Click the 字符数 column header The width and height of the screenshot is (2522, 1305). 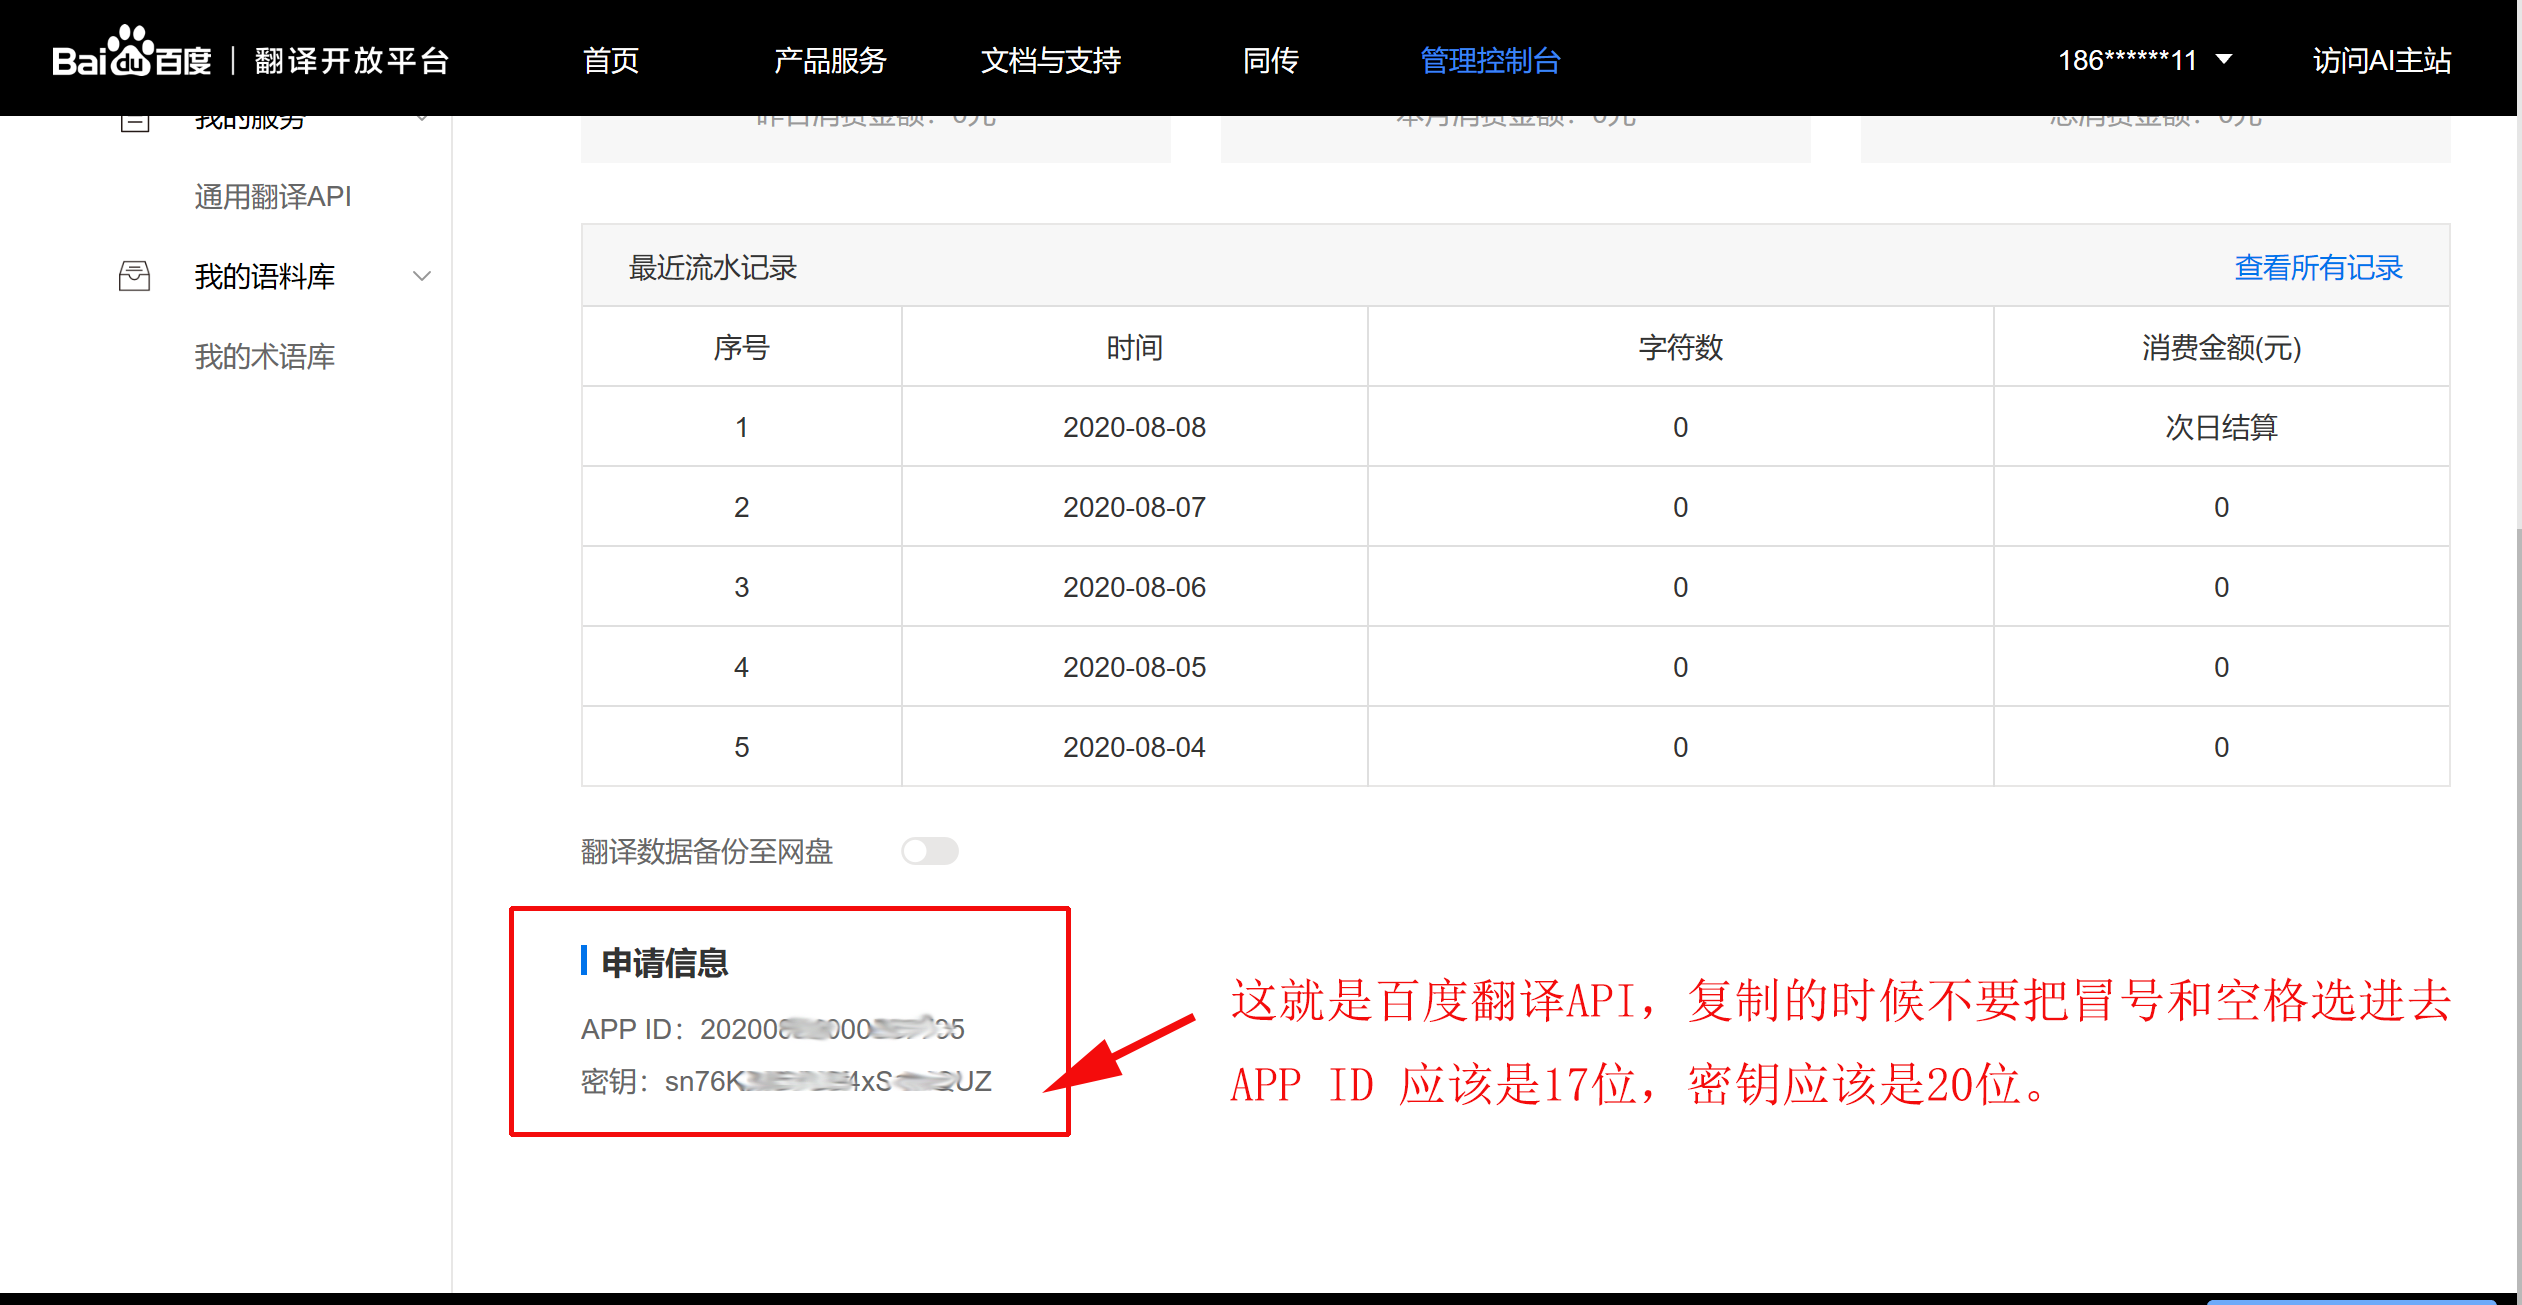1680,347
